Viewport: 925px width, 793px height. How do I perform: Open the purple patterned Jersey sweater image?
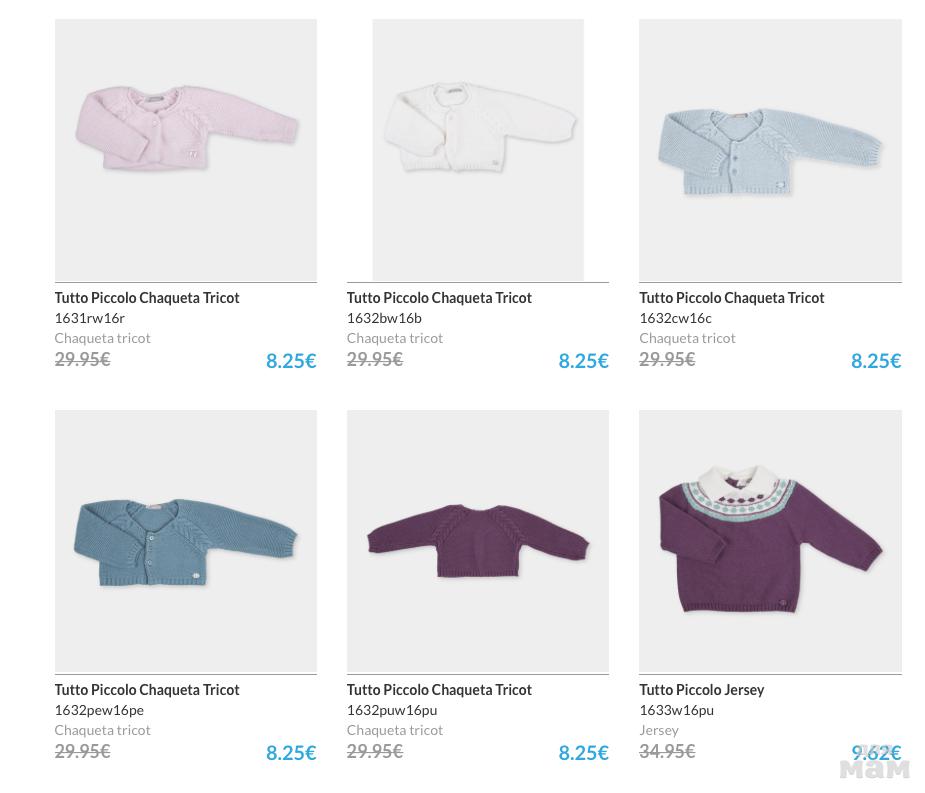pos(770,541)
